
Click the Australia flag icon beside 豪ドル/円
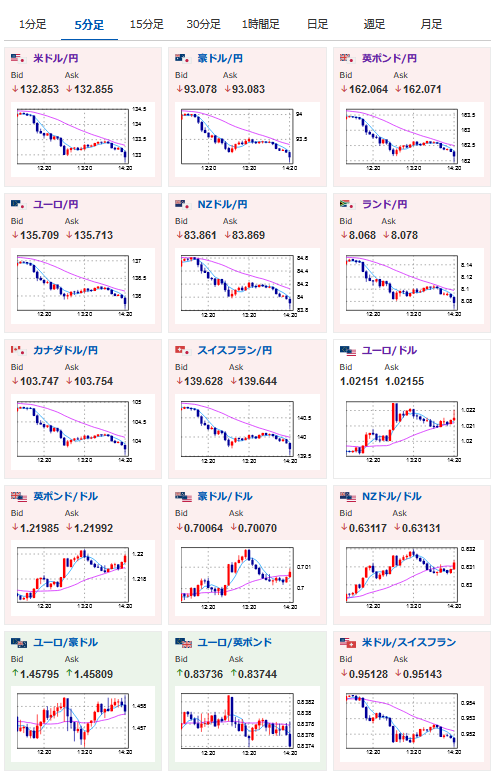click(182, 58)
